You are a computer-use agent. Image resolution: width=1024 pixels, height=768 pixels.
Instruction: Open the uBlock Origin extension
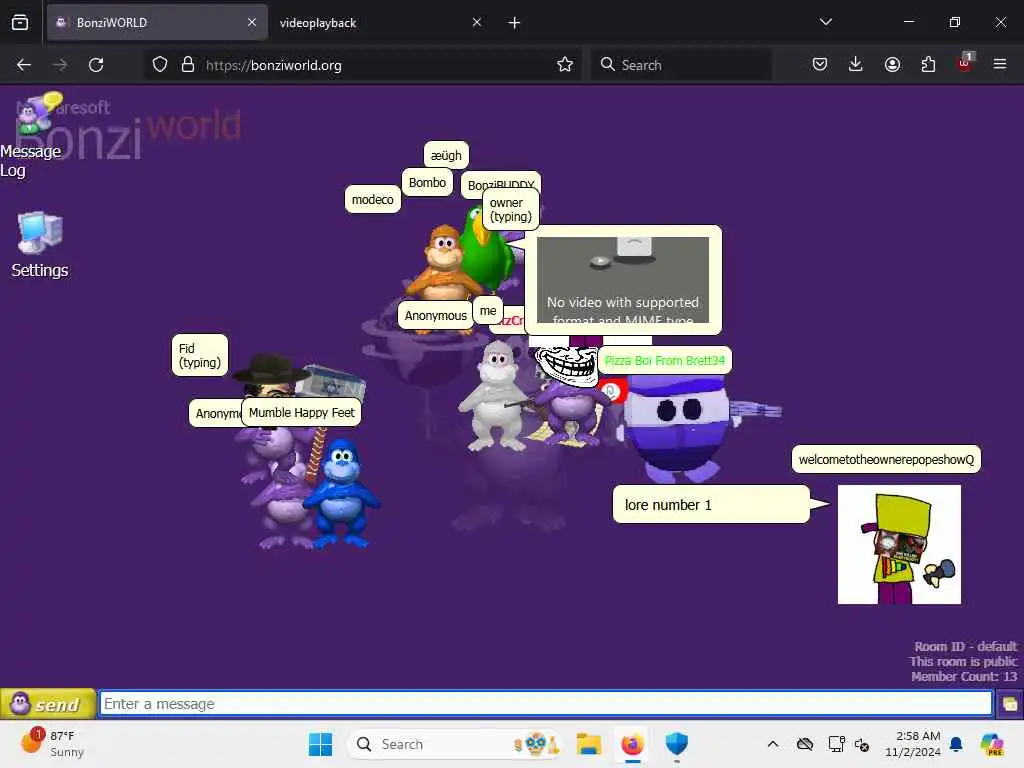(x=965, y=63)
